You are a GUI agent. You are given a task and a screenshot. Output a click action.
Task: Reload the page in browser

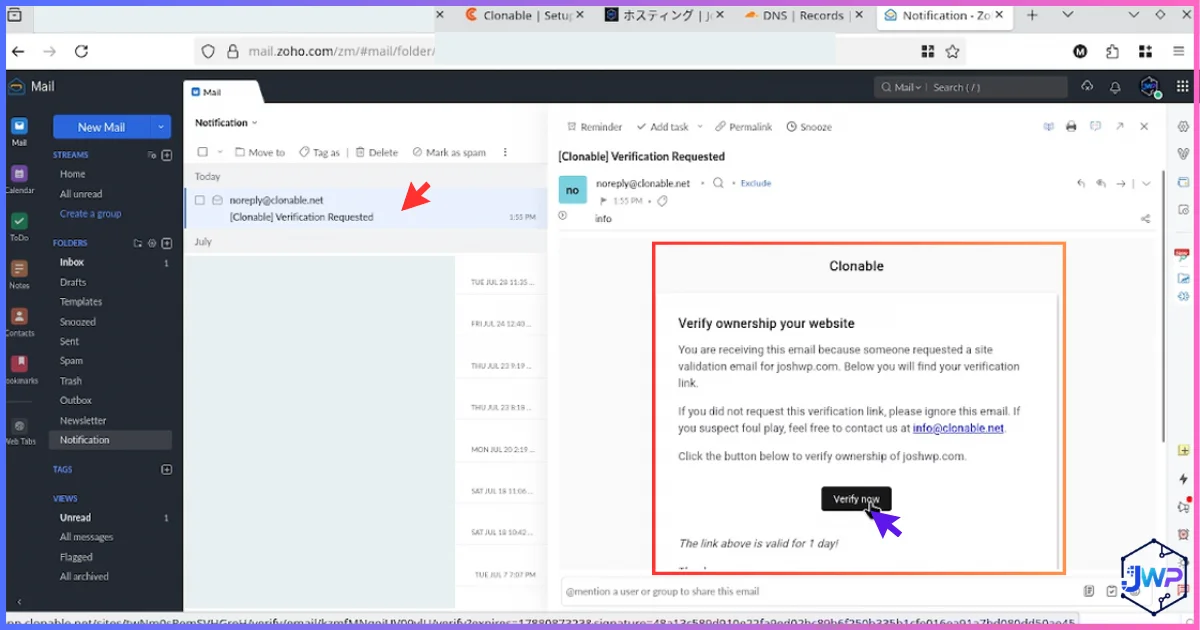[82, 51]
